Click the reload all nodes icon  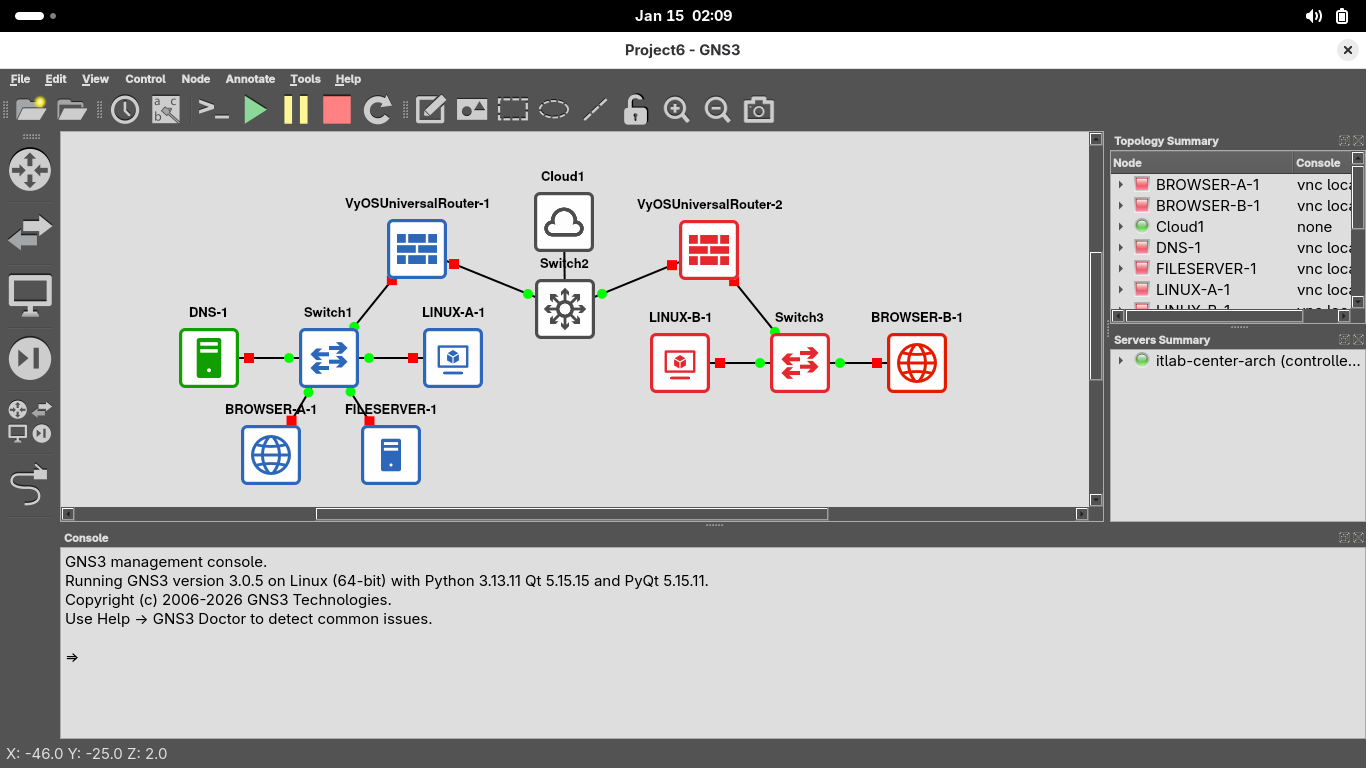[x=377, y=110]
